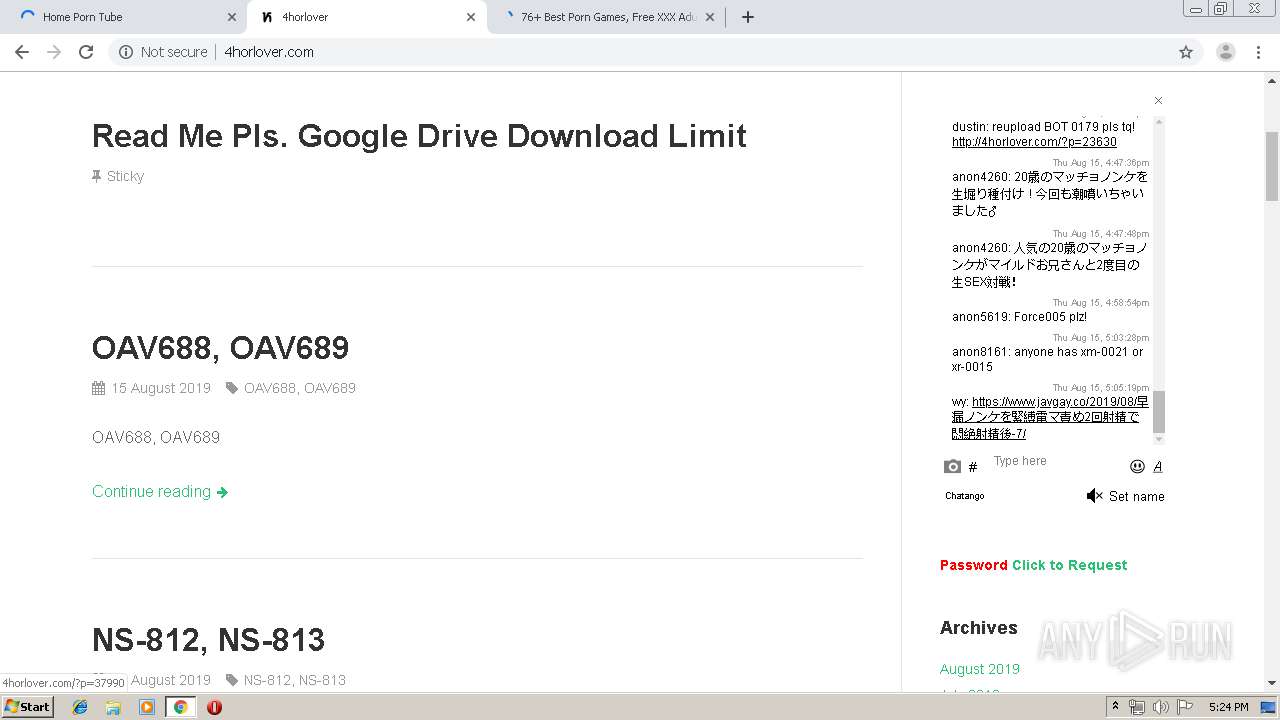The width and height of the screenshot is (1280, 720).
Task: Open the August 2019 archive
Action: click(x=980, y=669)
